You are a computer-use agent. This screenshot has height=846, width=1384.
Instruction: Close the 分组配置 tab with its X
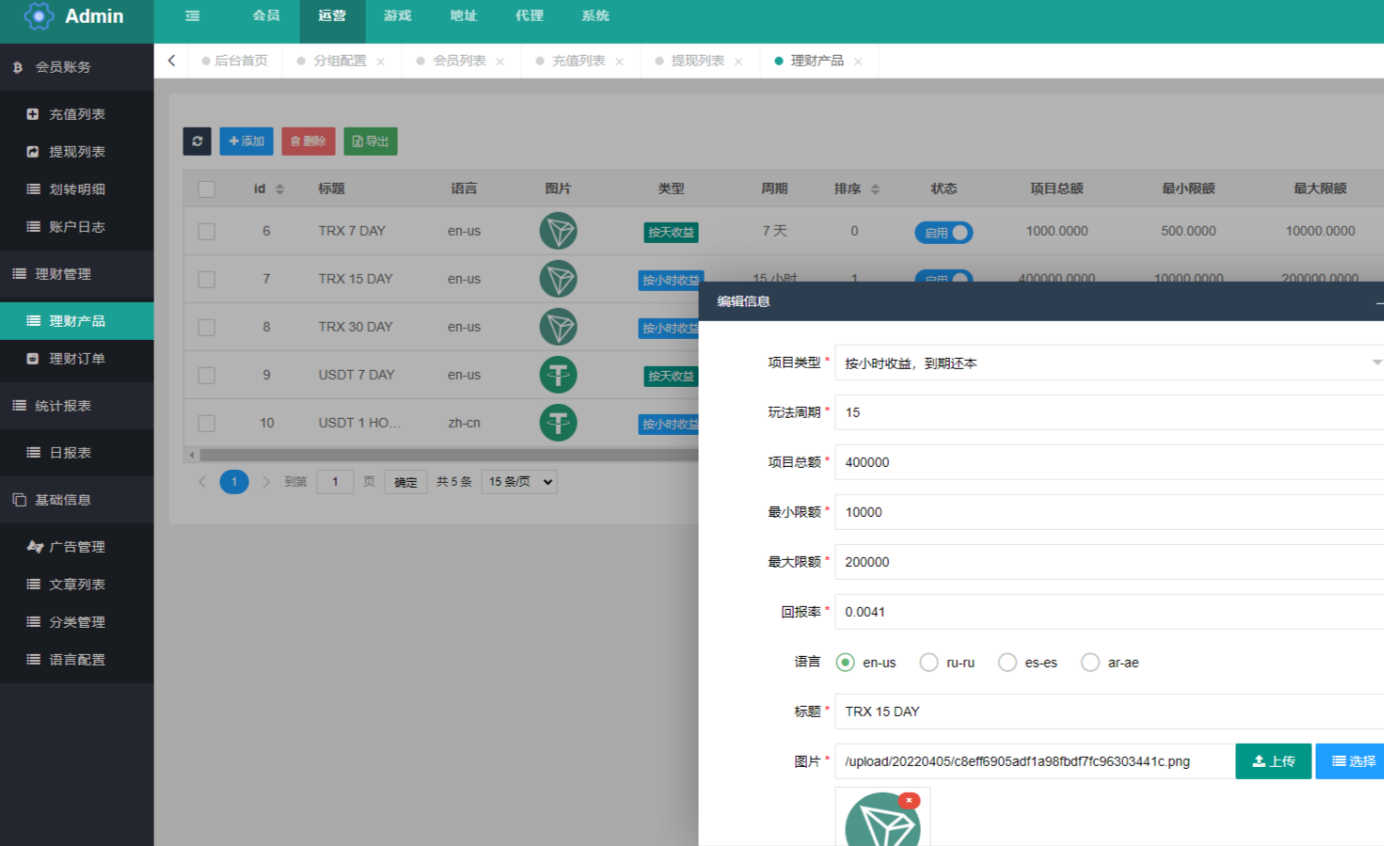point(380,62)
